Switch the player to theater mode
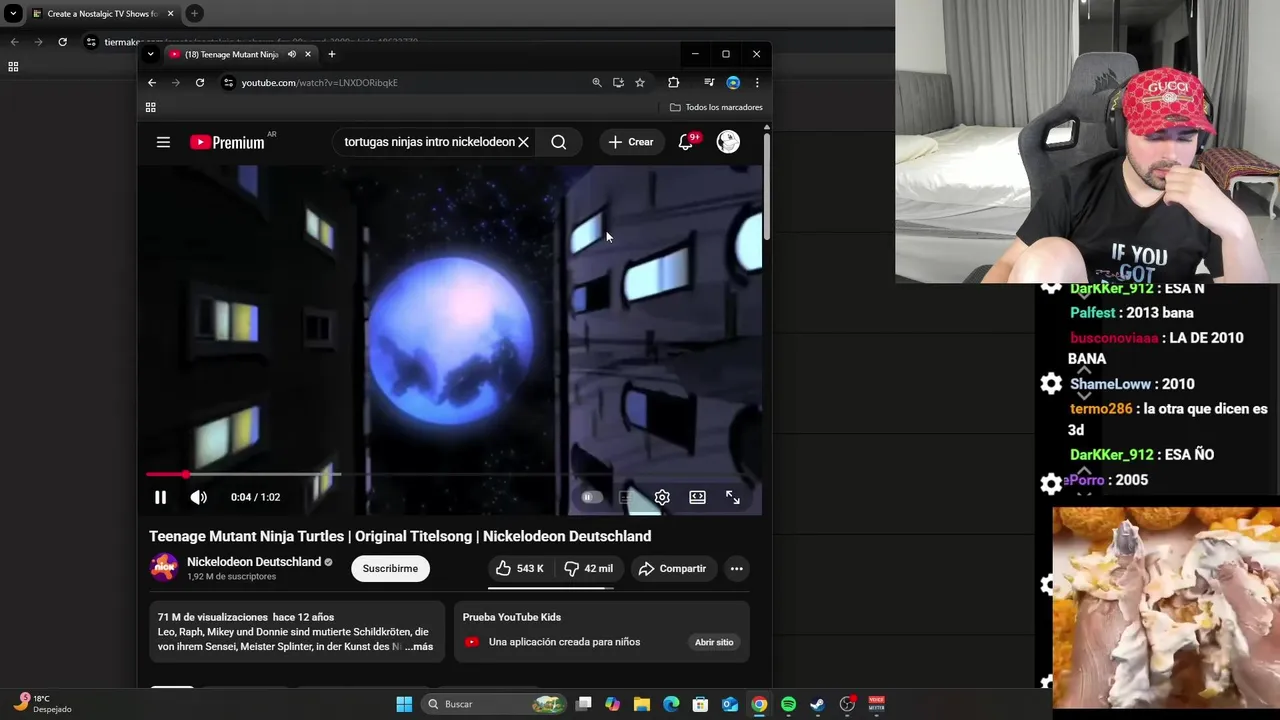Viewport: 1280px width, 720px height. click(x=697, y=497)
